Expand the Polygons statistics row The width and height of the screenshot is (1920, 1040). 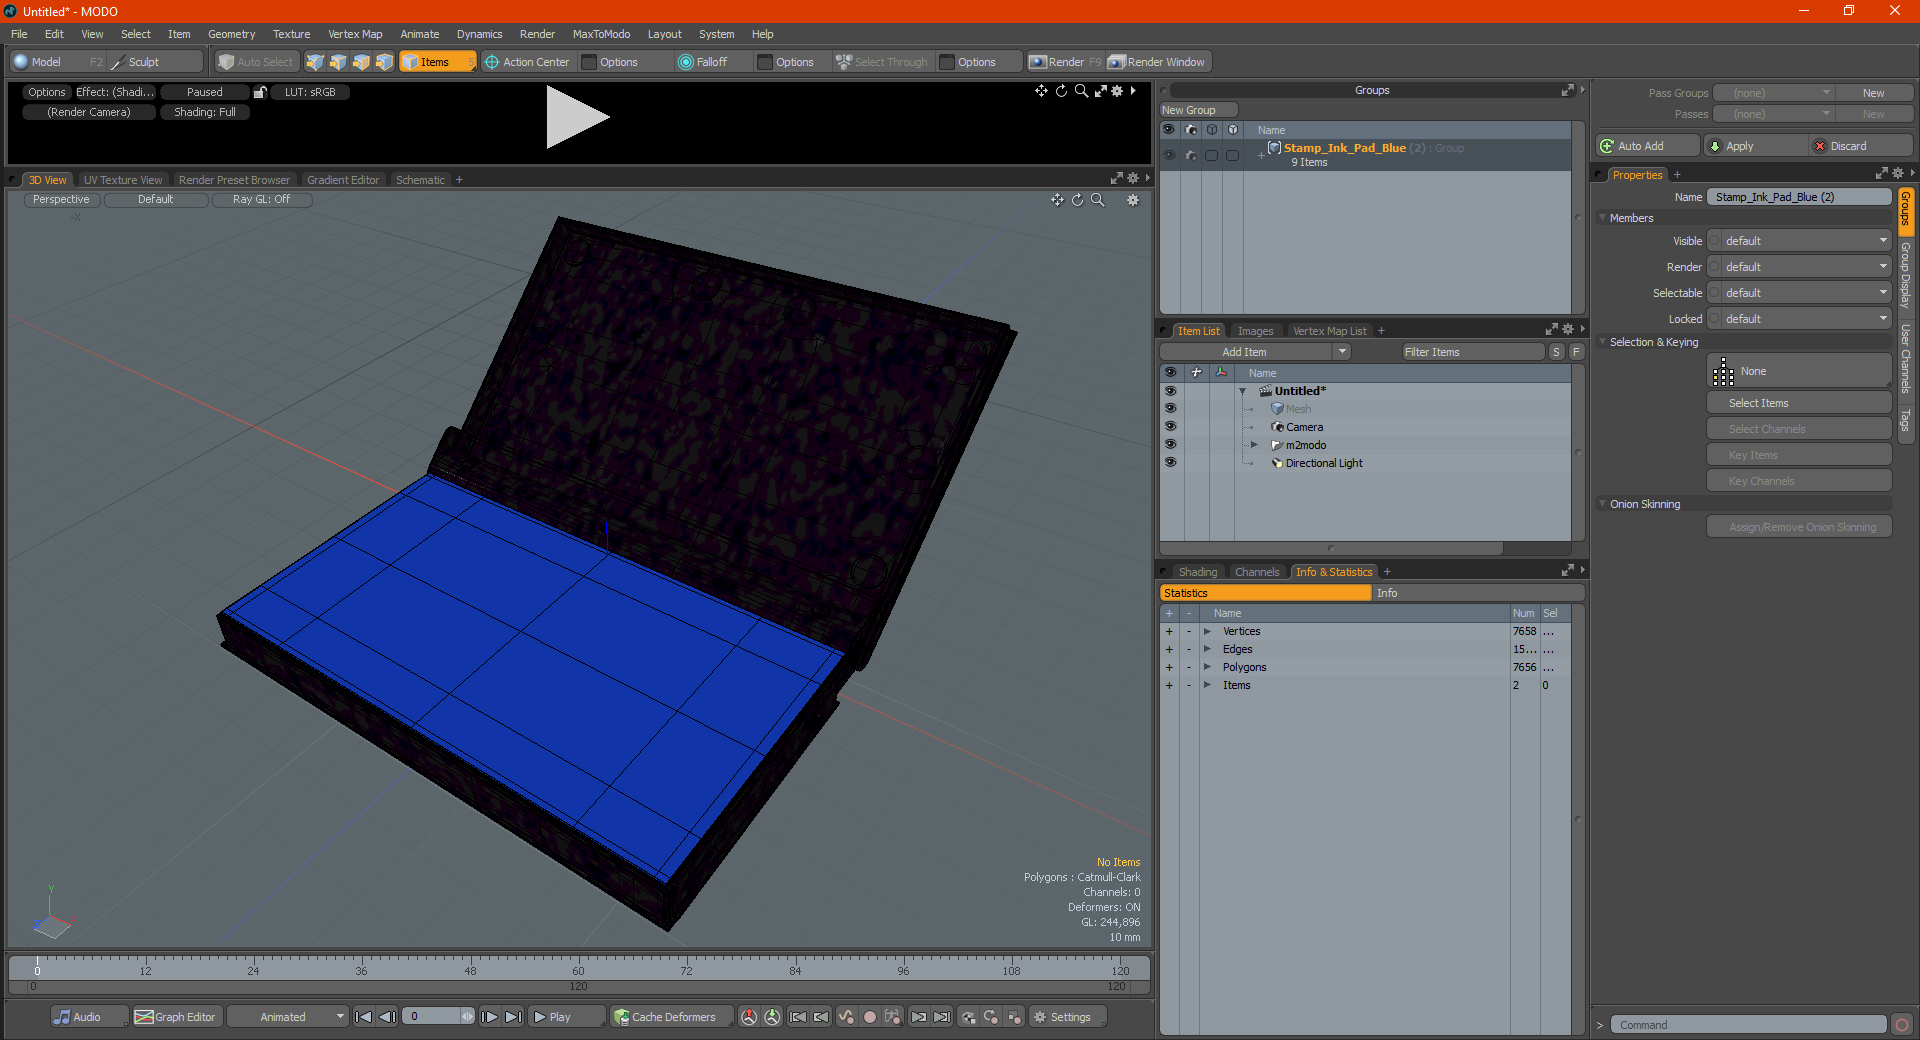coord(1207,667)
